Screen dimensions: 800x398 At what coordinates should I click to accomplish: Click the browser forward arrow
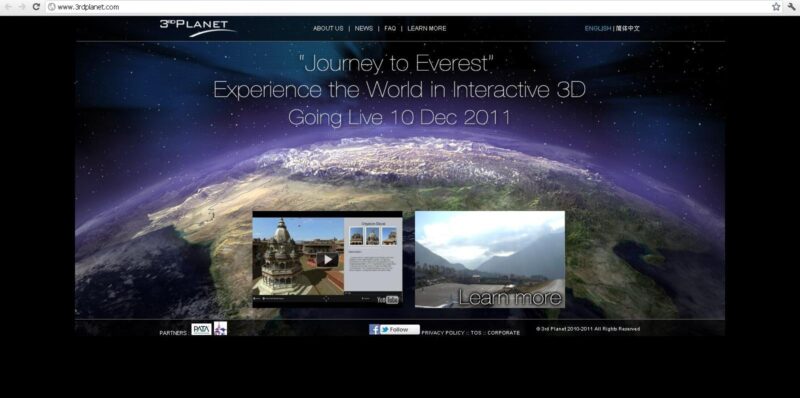point(22,7)
